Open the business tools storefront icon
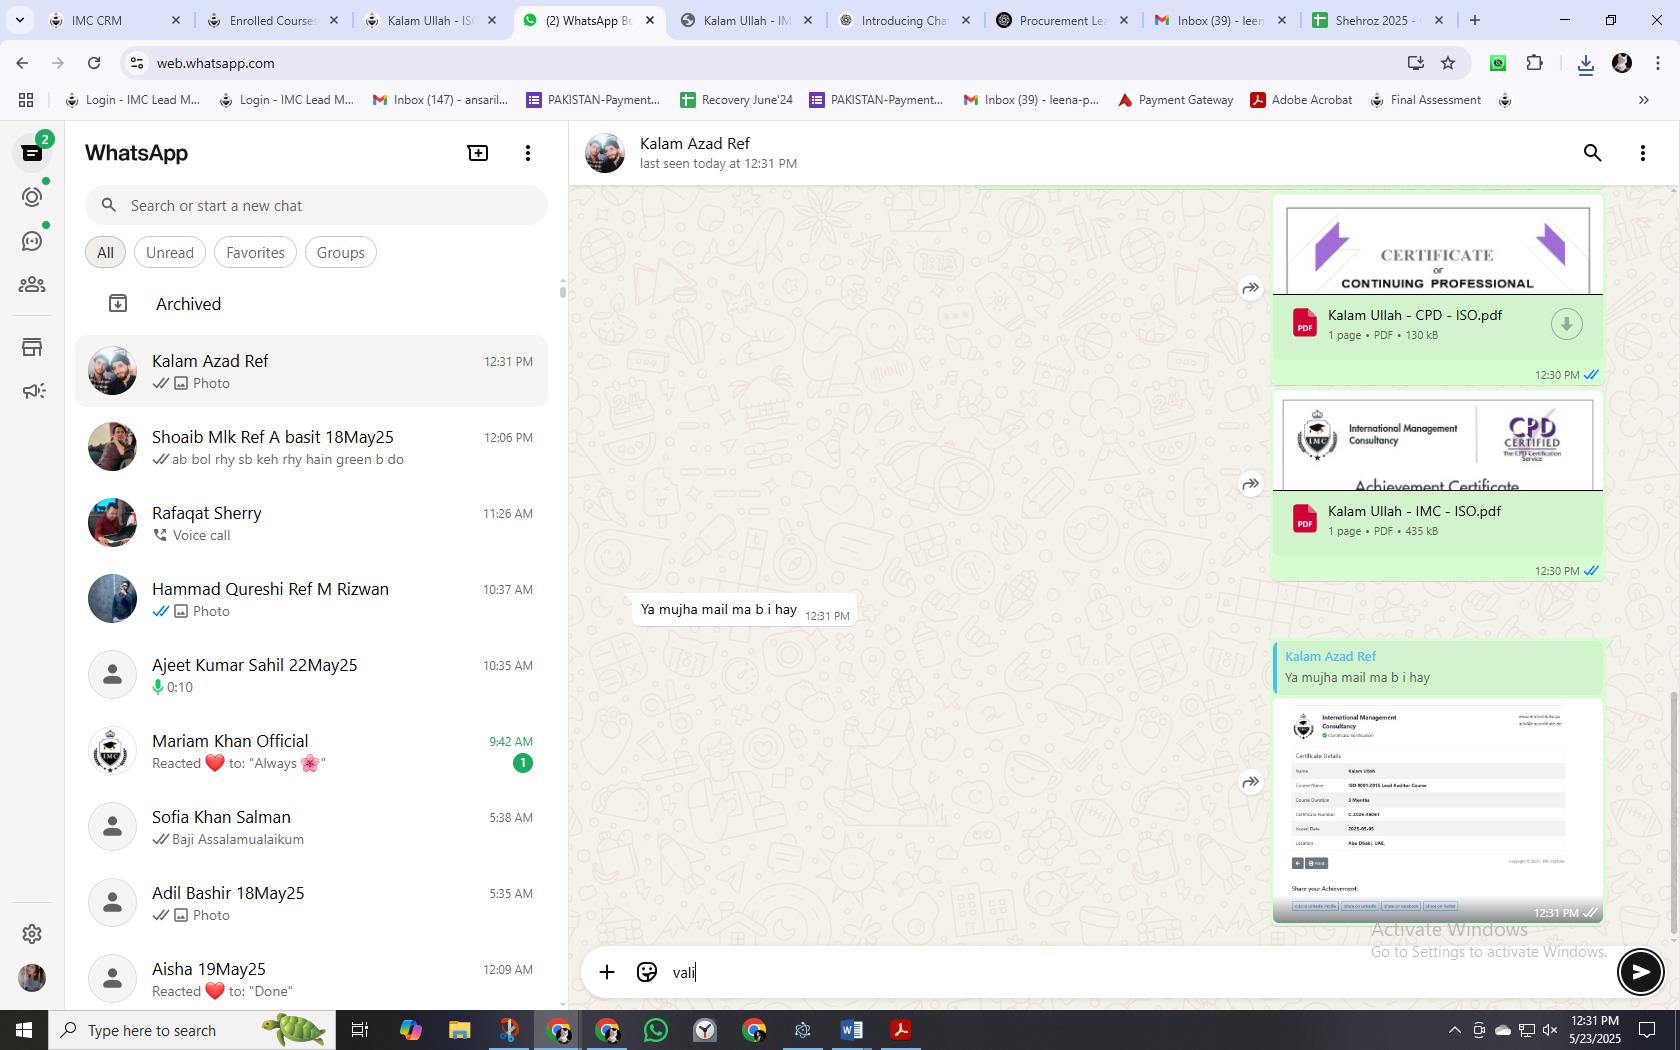This screenshot has width=1680, height=1050. tap(32, 347)
